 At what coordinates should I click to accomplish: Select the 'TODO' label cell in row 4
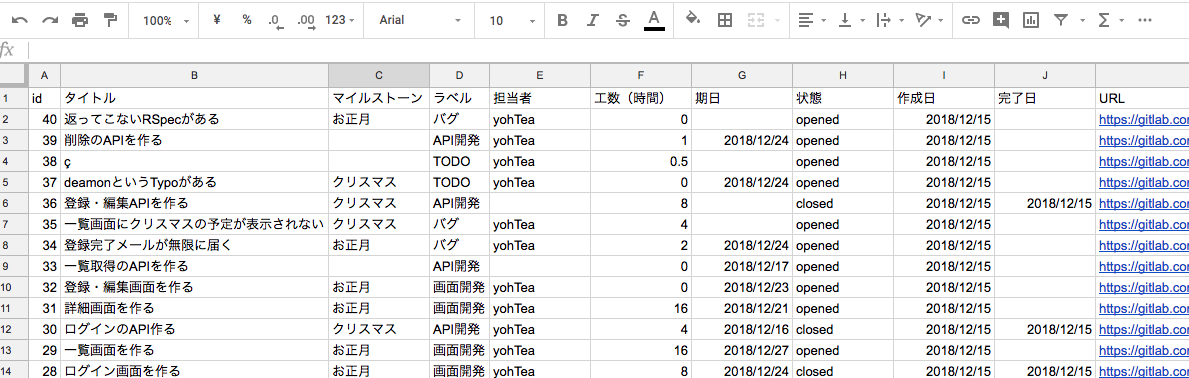tap(460, 161)
